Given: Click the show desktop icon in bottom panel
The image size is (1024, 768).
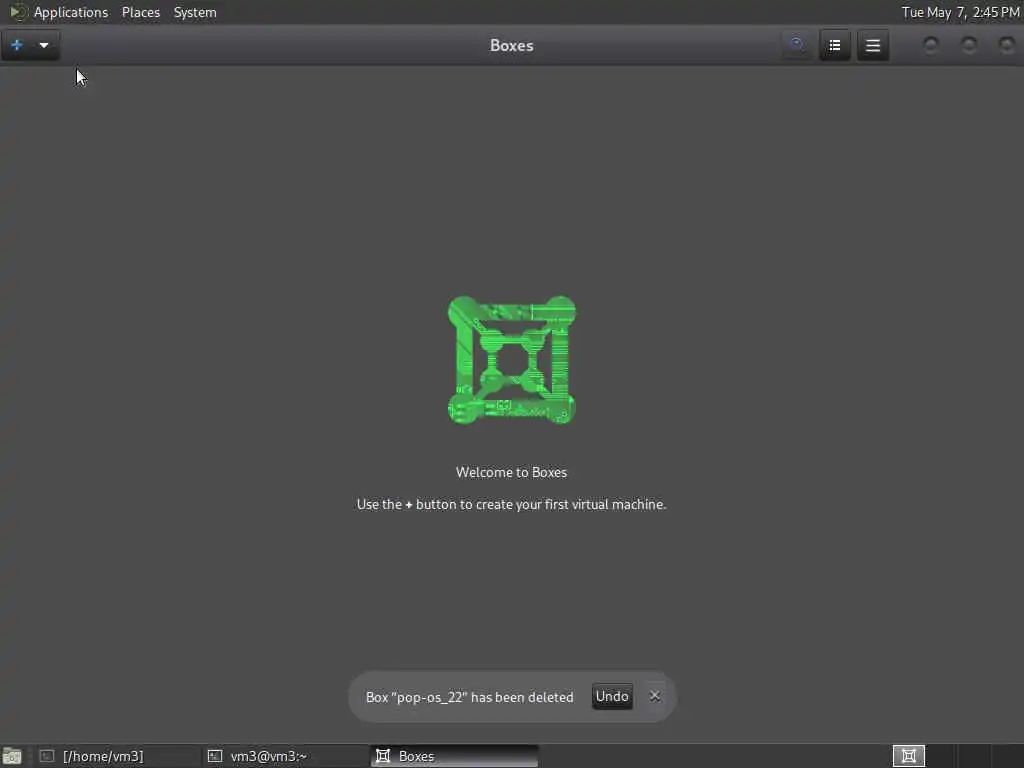Looking at the screenshot, I should point(12,756).
